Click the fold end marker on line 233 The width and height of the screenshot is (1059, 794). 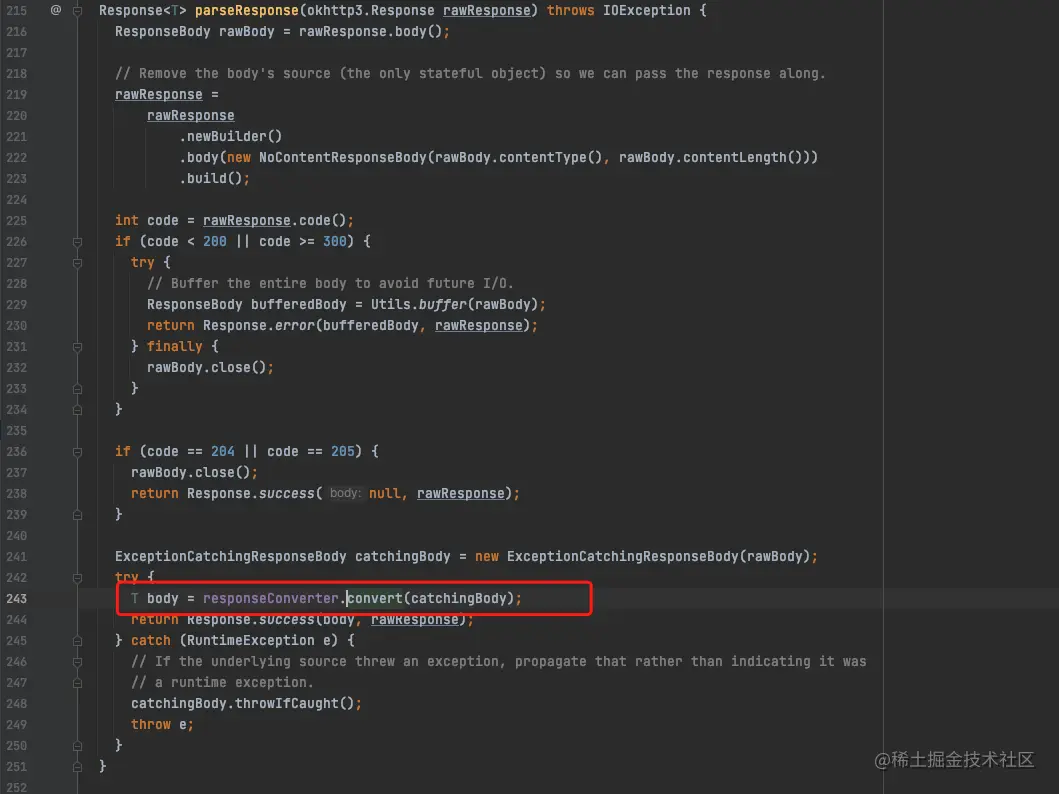tap(78, 389)
